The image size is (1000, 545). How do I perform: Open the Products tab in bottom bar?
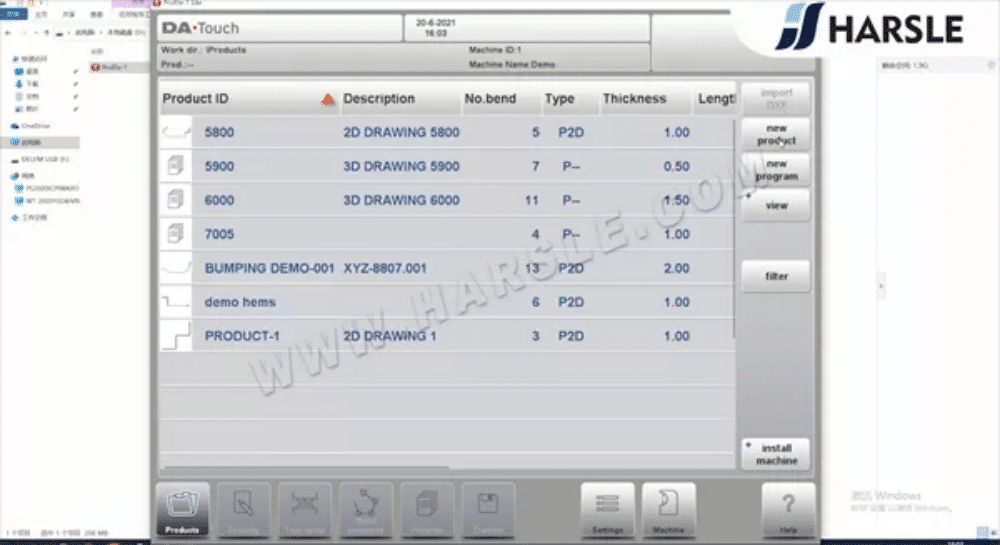coord(182,509)
